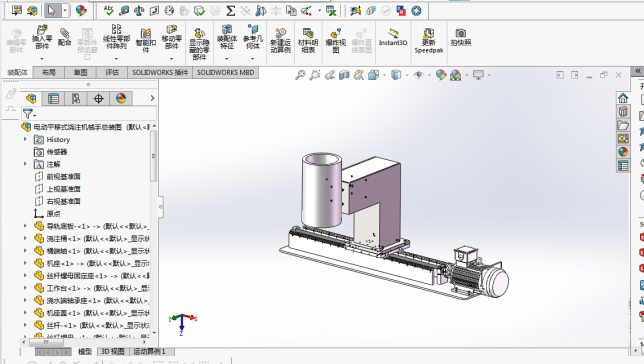Select the 上视基准面 top plane
644x364 pixels.
(x=63, y=189)
